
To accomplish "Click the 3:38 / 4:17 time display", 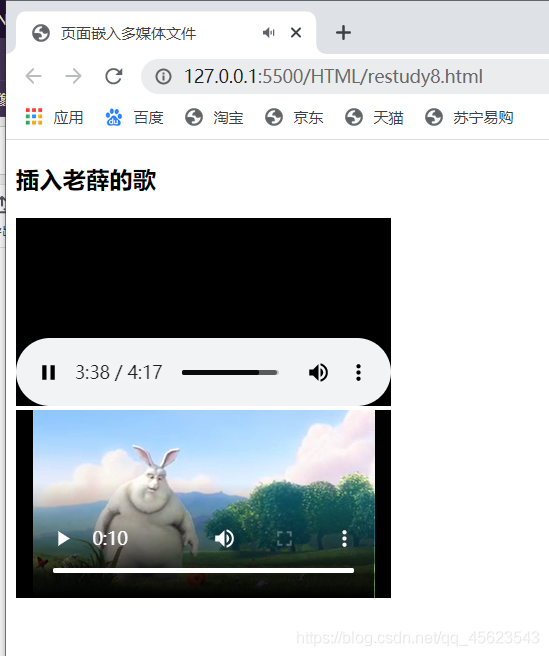I will (118, 372).
